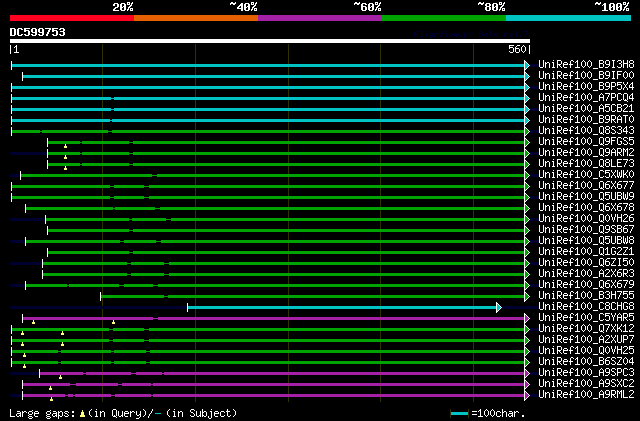This screenshot has width=640, height=421.
Task: Click the cyan alignment bar of UniRef100_C8CHG8
Action: pyautogui.click(x=342, y=307)
